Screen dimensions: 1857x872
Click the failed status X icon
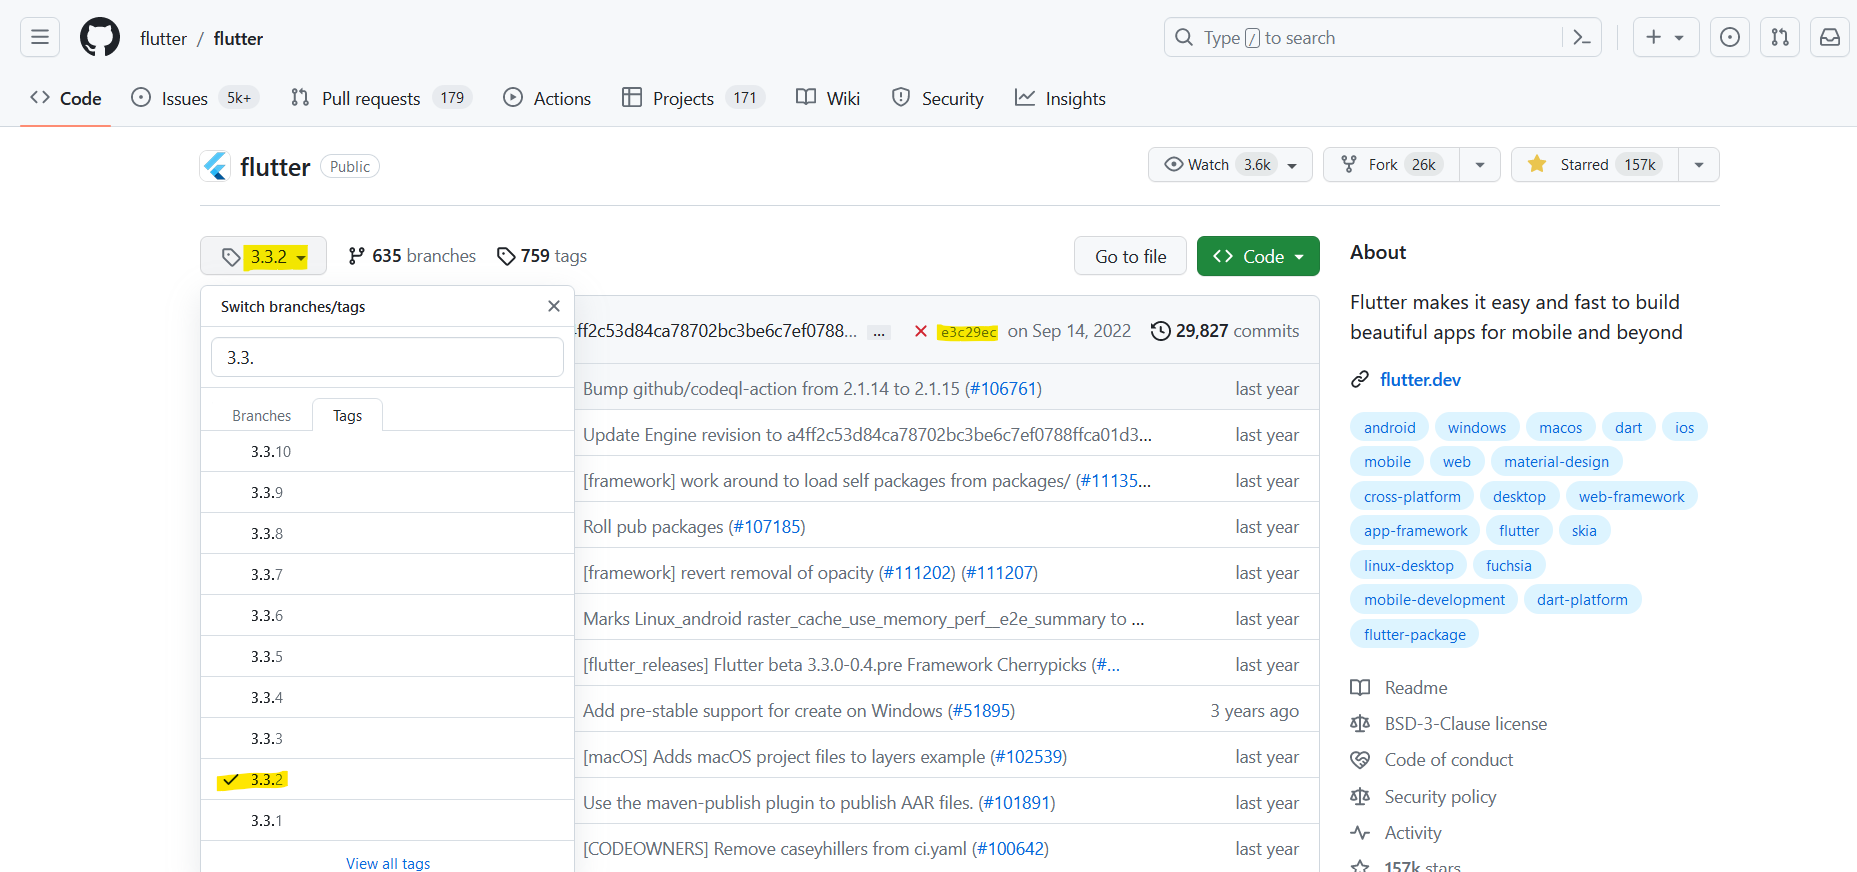[x=921, y=331]
